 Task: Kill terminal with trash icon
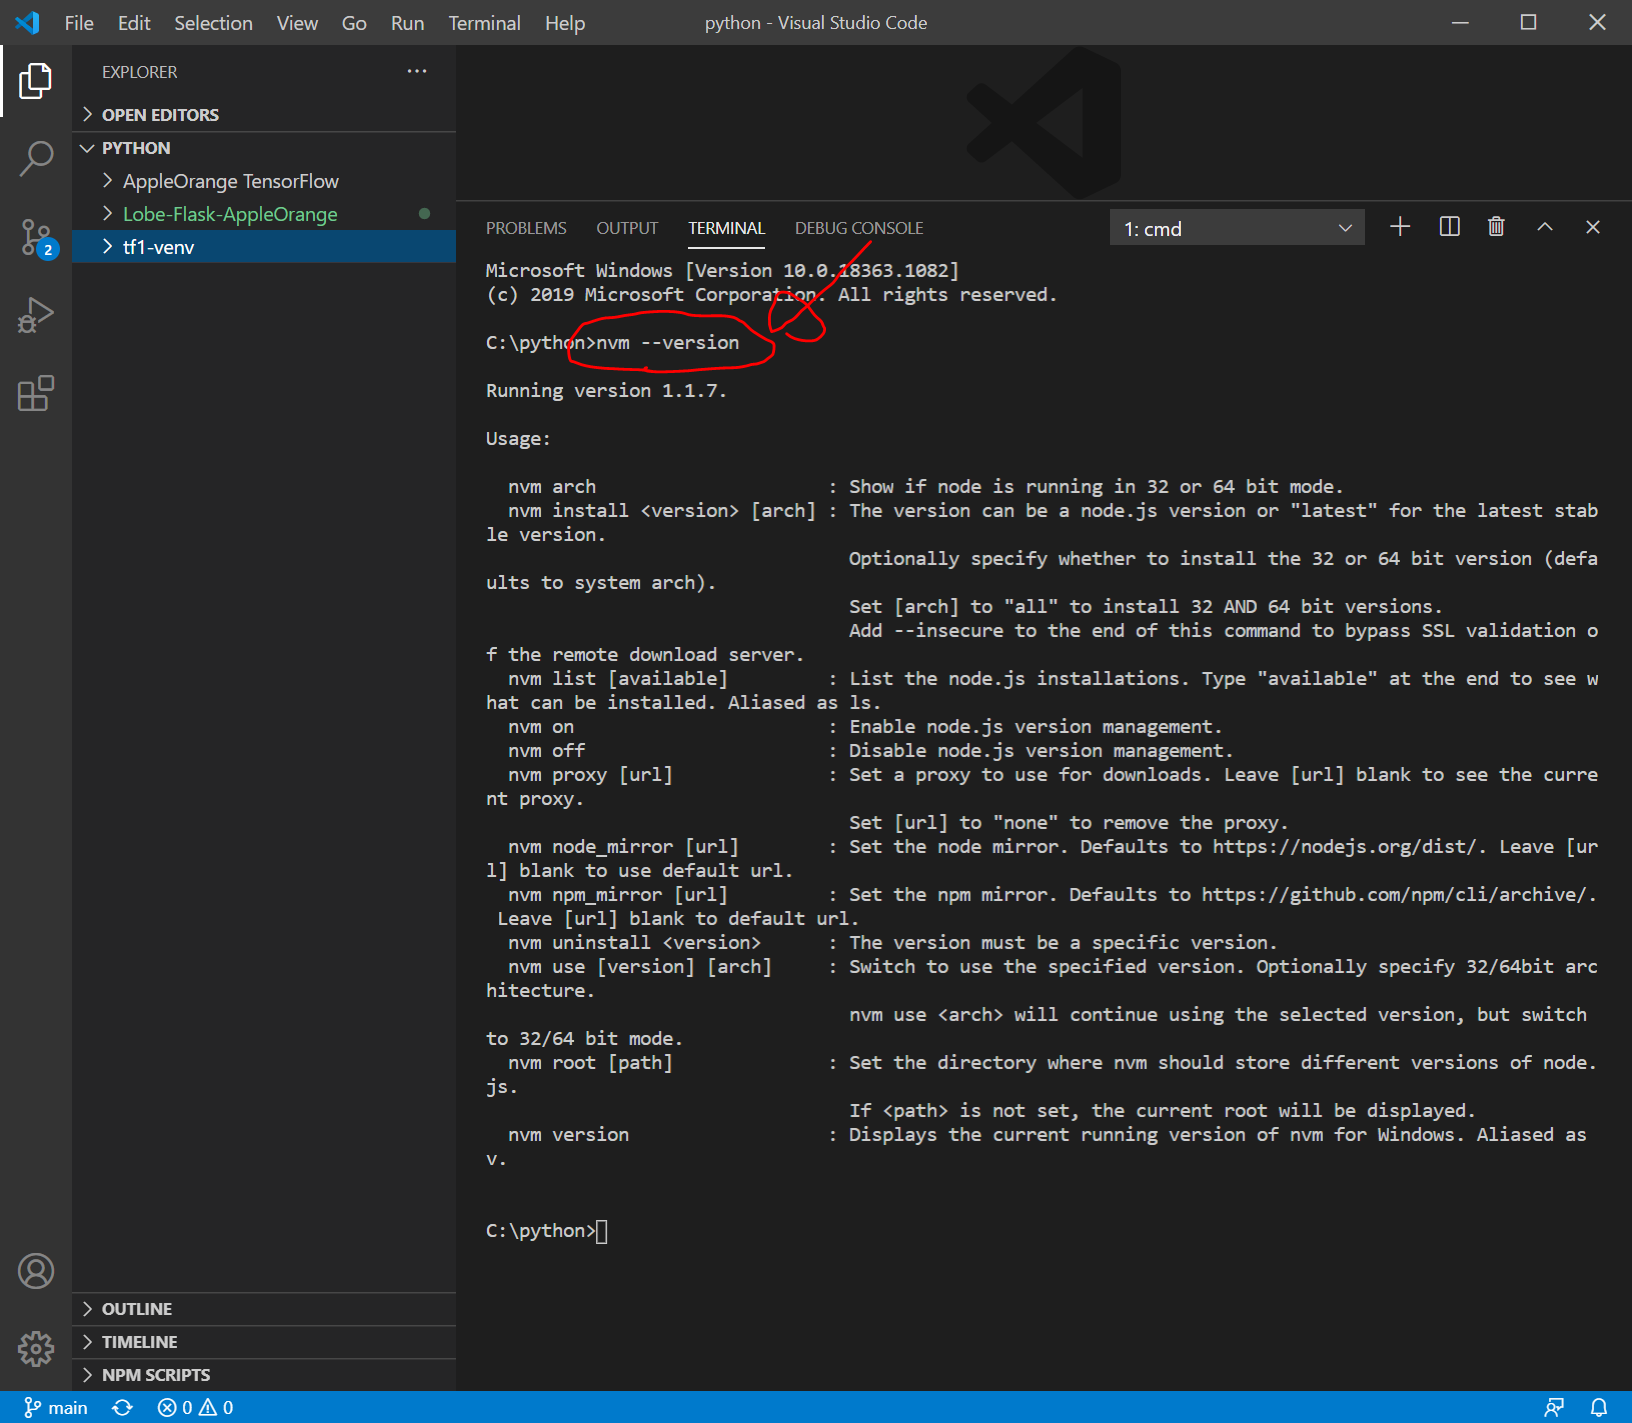1496,227
